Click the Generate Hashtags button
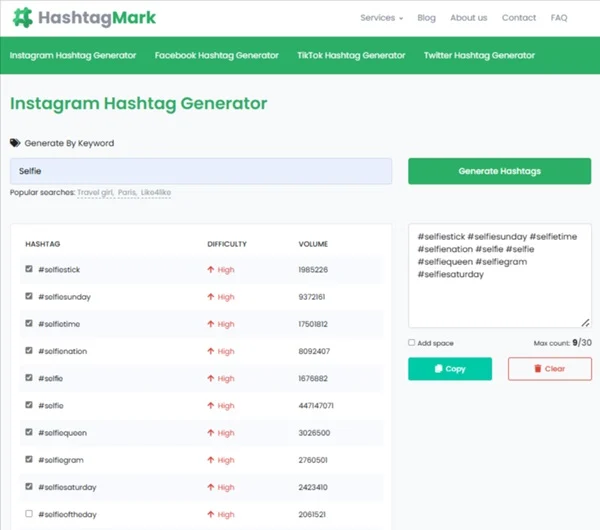Screen dimensions: 600x530 click(x=499, y=171)
